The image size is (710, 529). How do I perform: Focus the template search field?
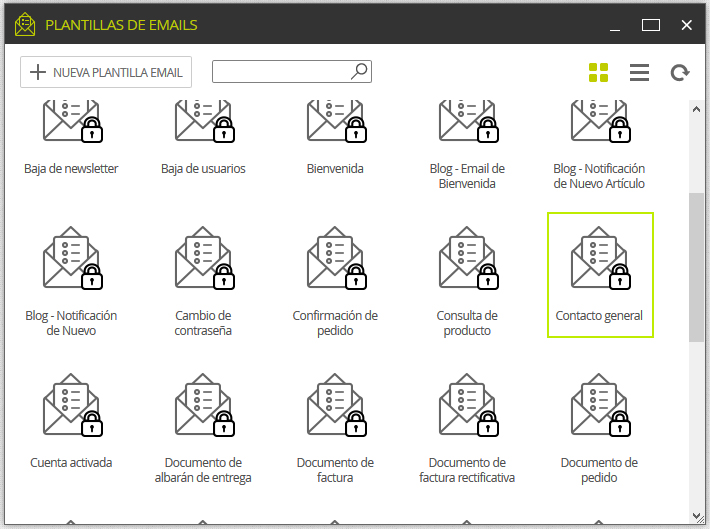(292, 72)
